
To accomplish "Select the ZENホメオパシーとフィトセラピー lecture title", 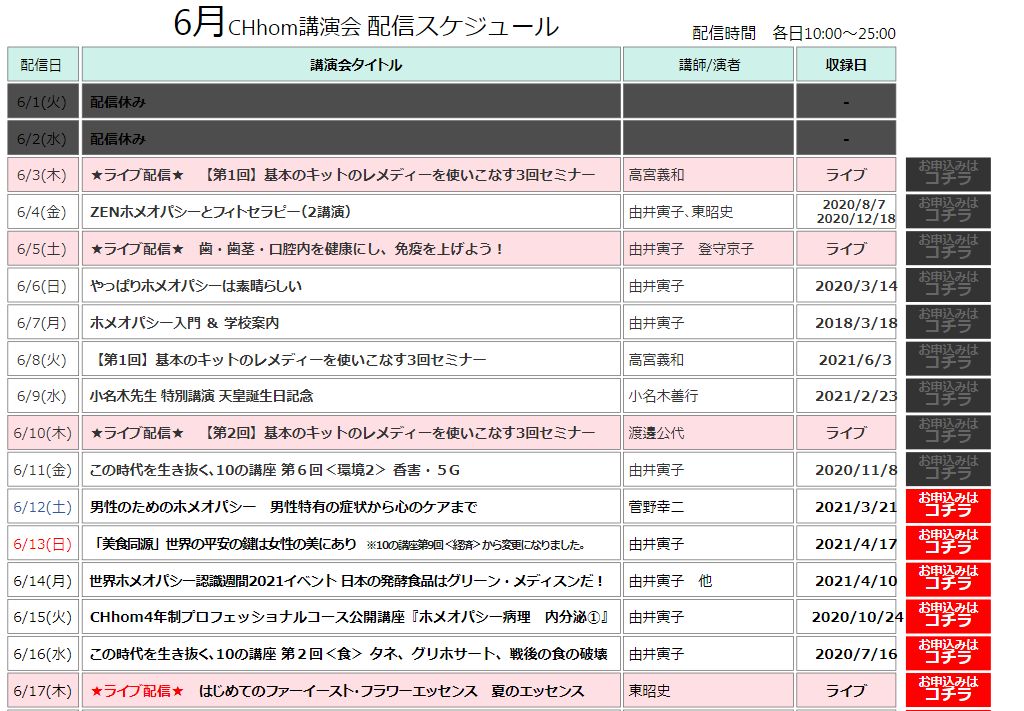I will coord(220,212).
